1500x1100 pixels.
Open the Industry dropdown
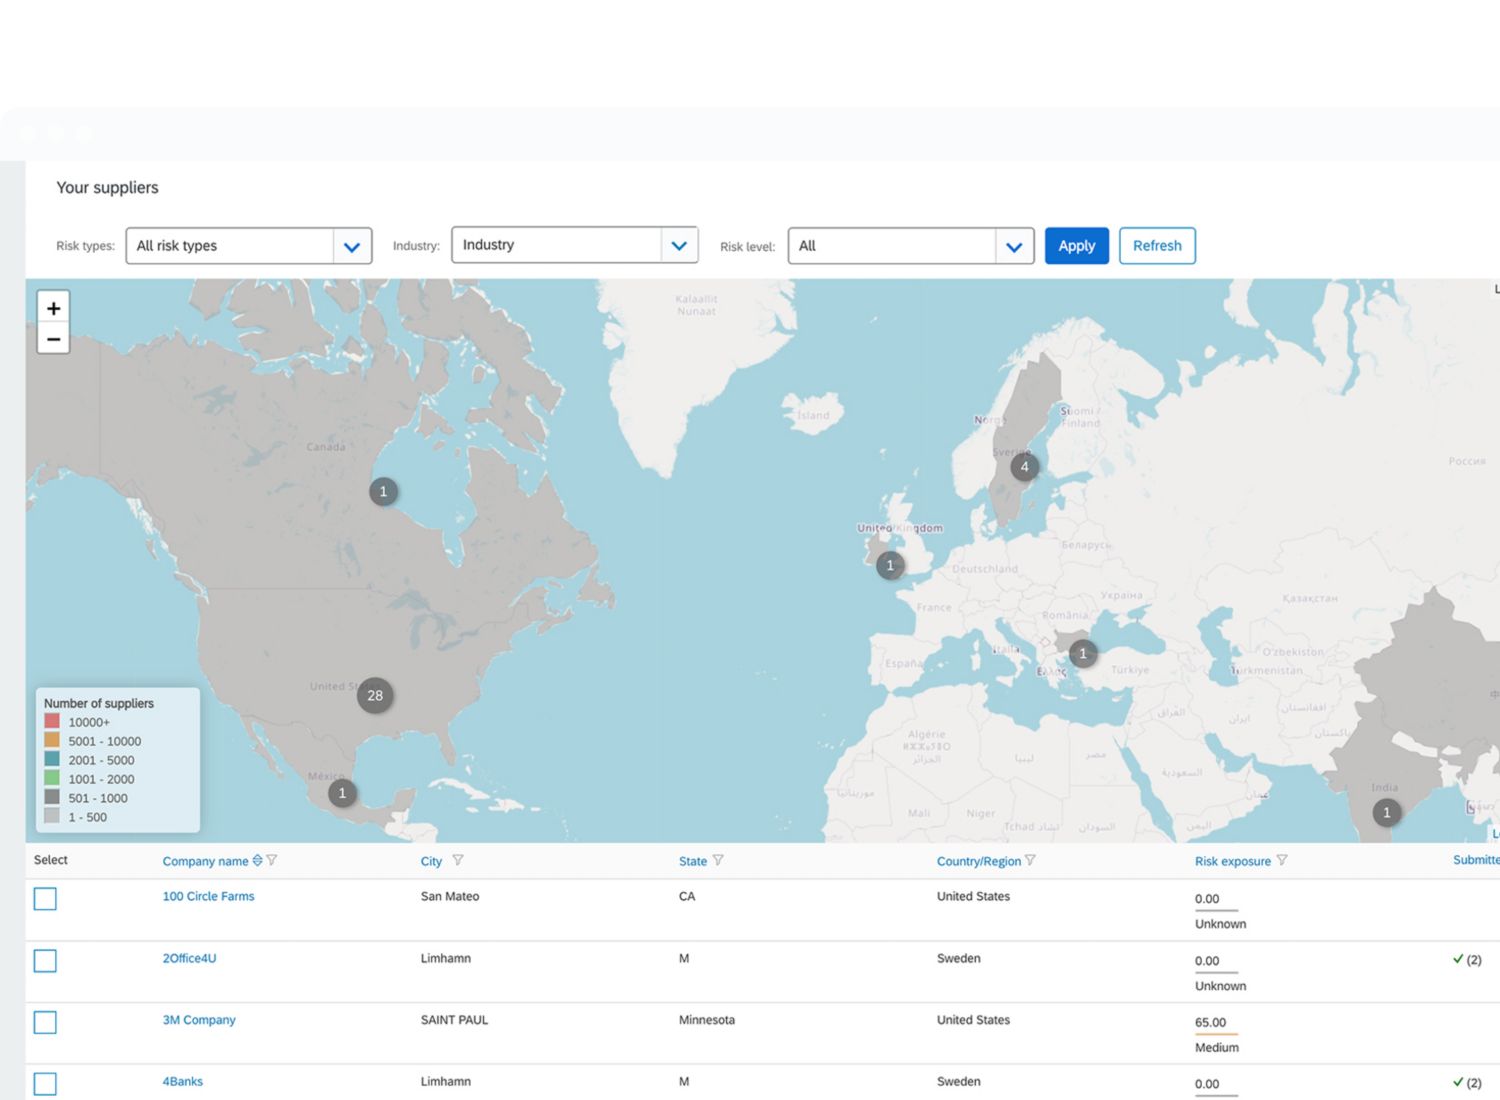[x=679, y=246]
